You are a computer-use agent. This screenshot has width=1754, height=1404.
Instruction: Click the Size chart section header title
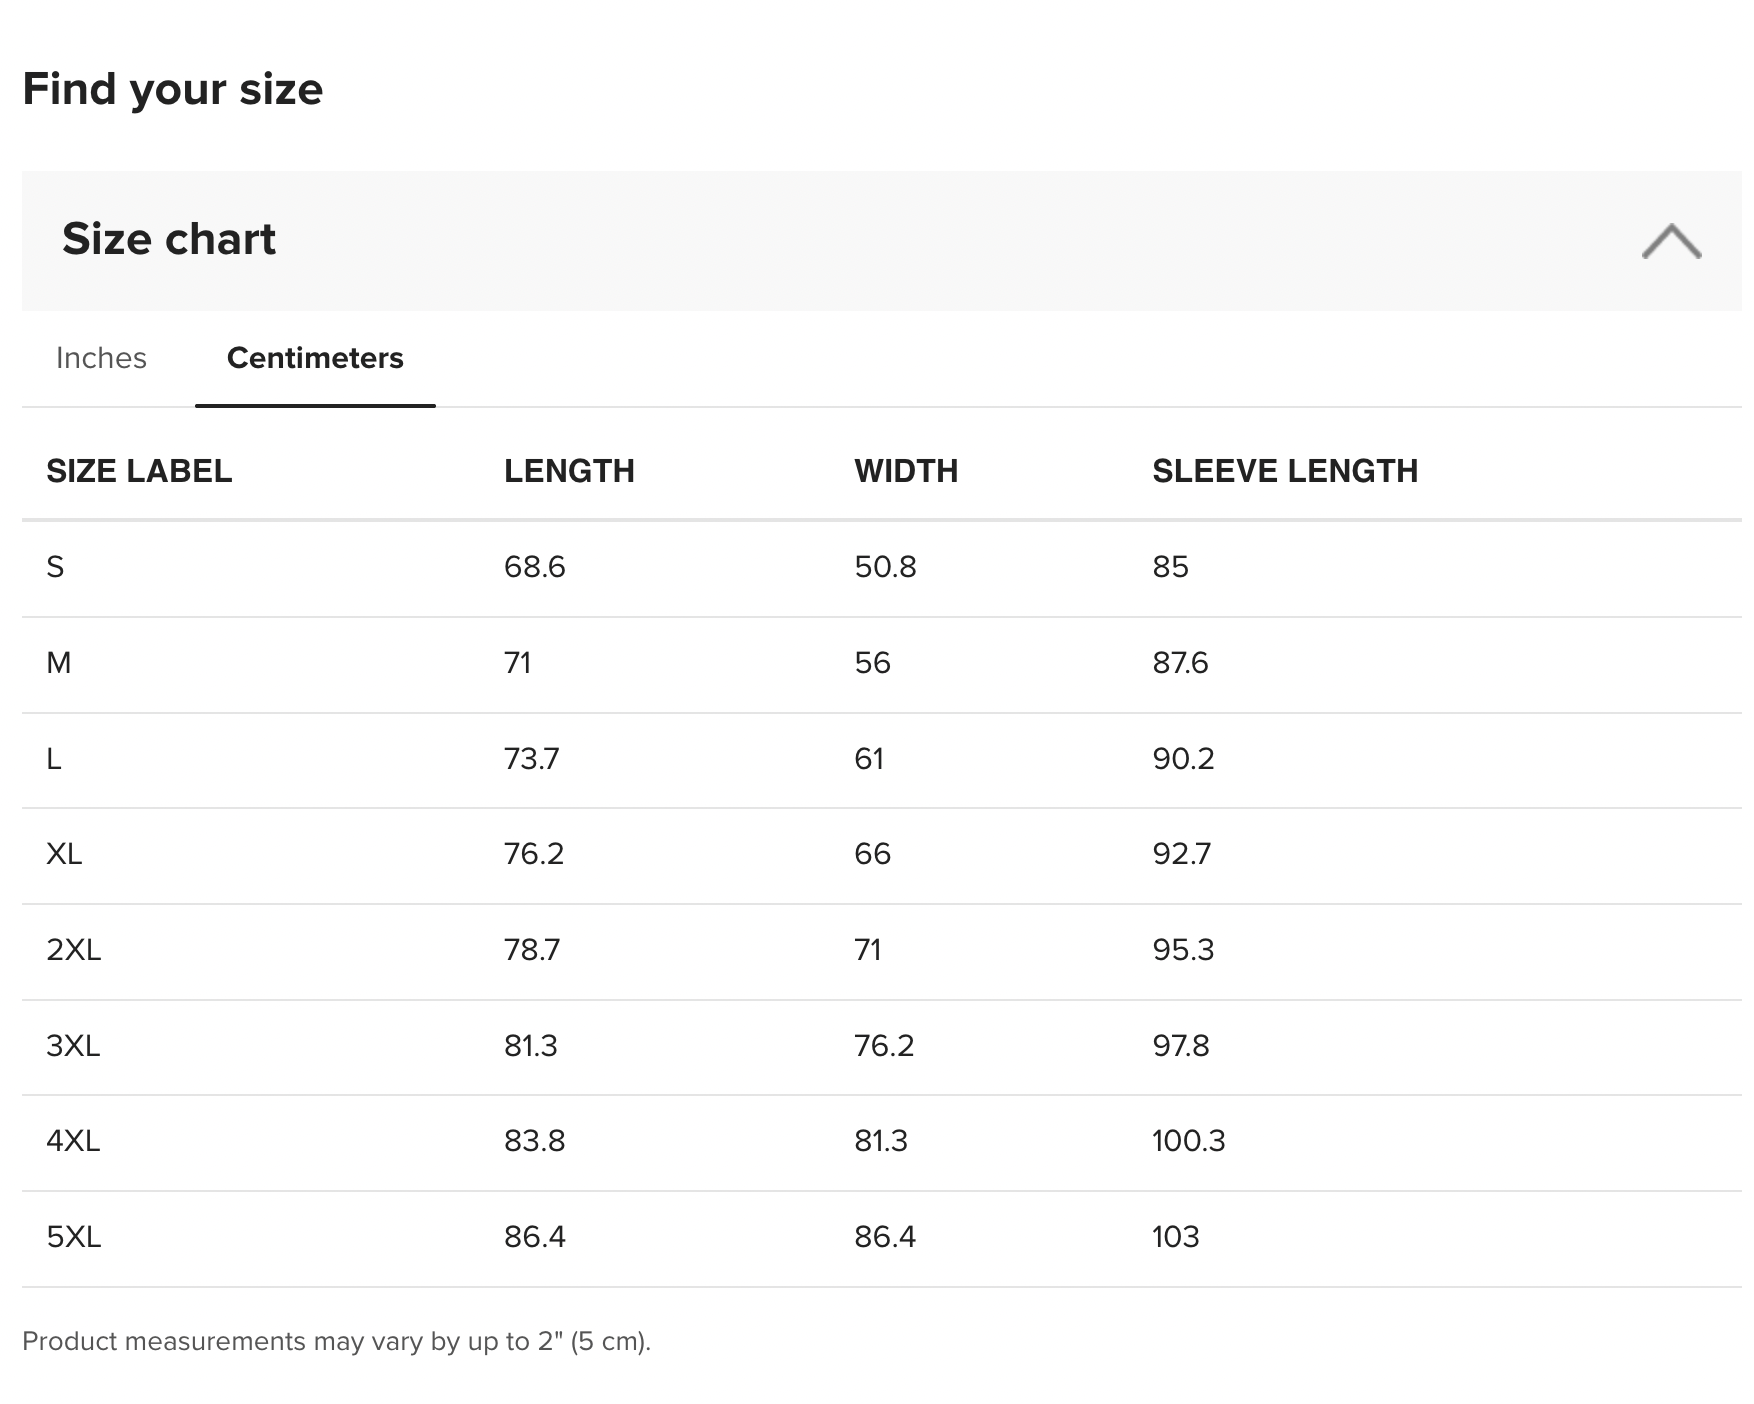(169, 239)
